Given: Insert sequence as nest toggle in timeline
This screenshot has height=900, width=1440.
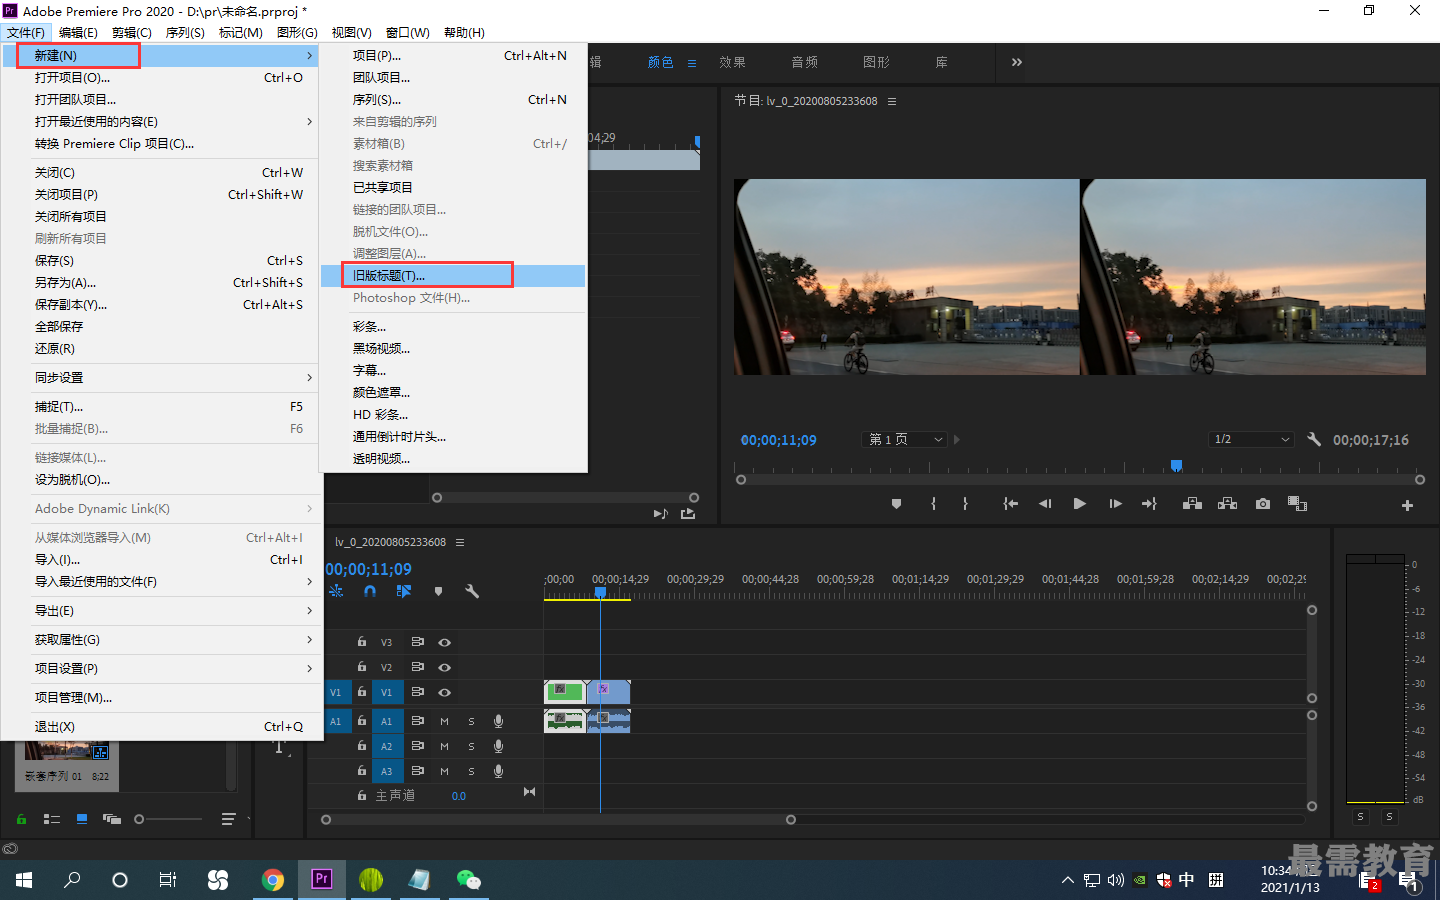Looking at the screenshot, I should point(336,591).
